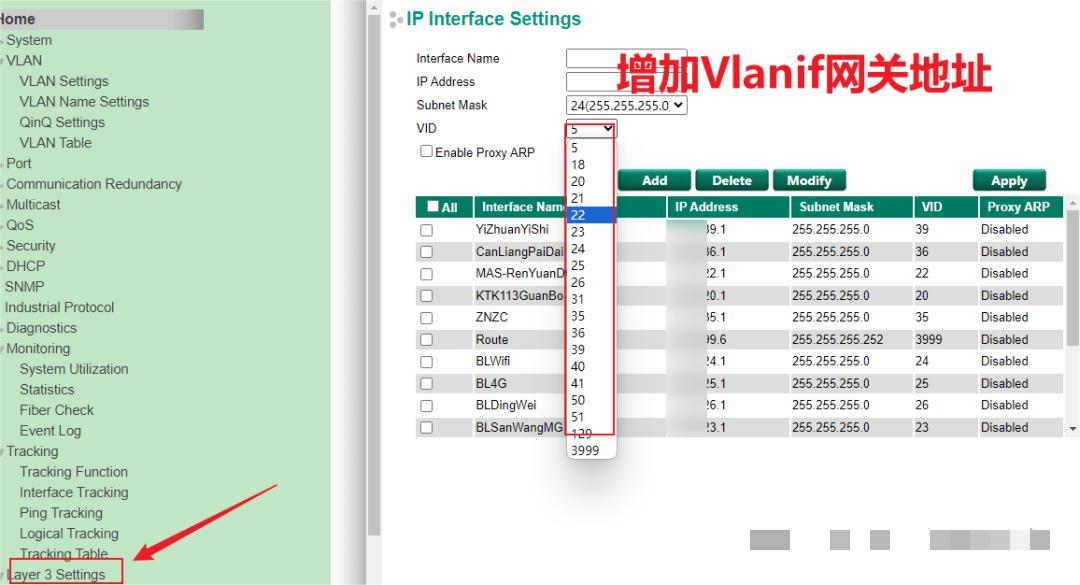This screenshot has height=585, width=1080.
Task: Click the VID dropdown box
Action: 591,129
